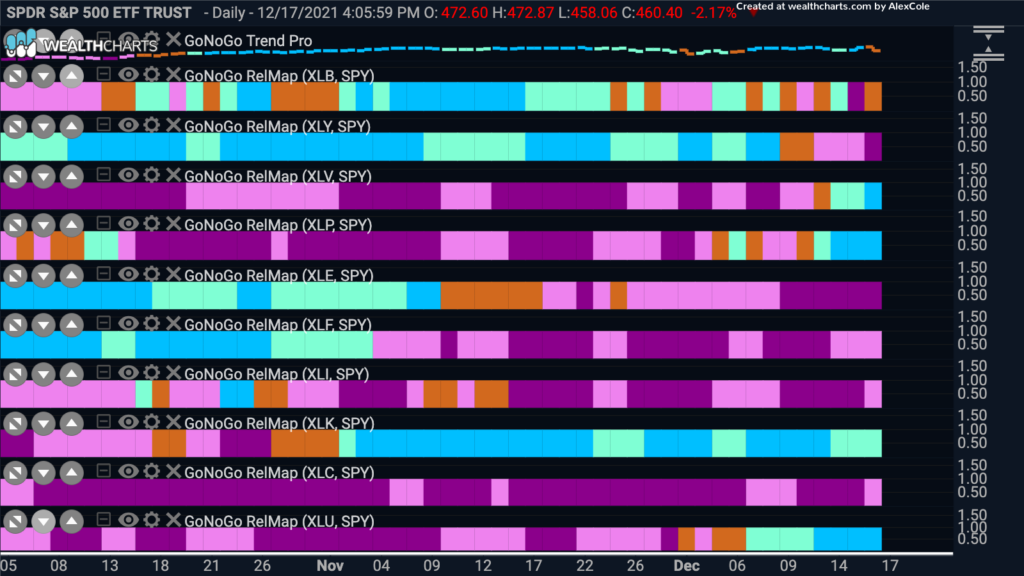Open settings gear for RelMap XLI panel
Viewport: 1024px width, 576px height.
click(x=152, y=372)
